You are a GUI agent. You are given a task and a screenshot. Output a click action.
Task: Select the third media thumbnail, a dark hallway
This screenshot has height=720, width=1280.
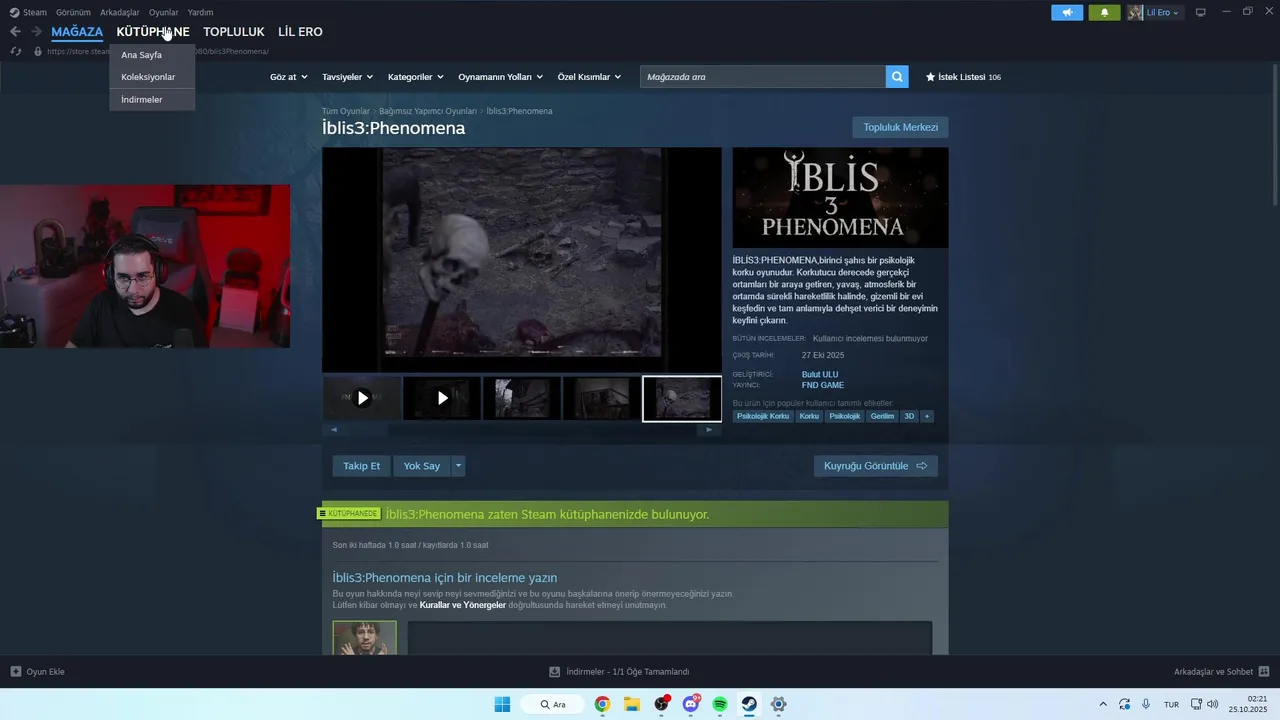[x=522, y=398]
